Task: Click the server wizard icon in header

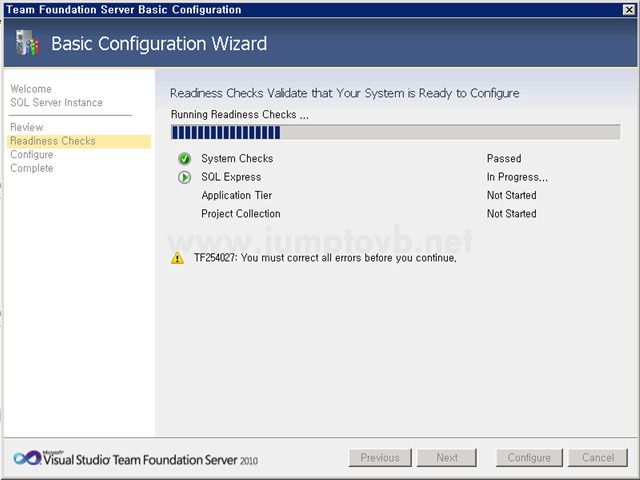Action: (27, 43)
